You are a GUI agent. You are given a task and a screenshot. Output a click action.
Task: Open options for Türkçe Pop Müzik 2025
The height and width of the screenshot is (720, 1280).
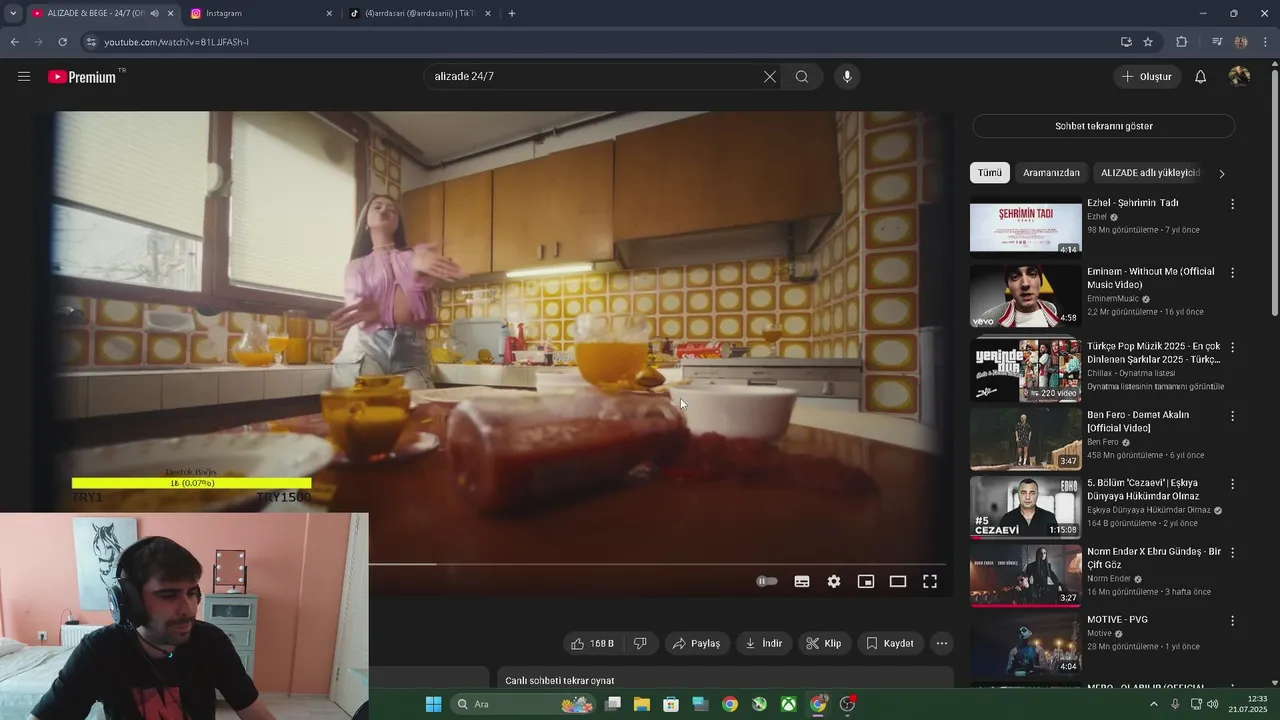pyautogui.click(x=1232, y=347)
